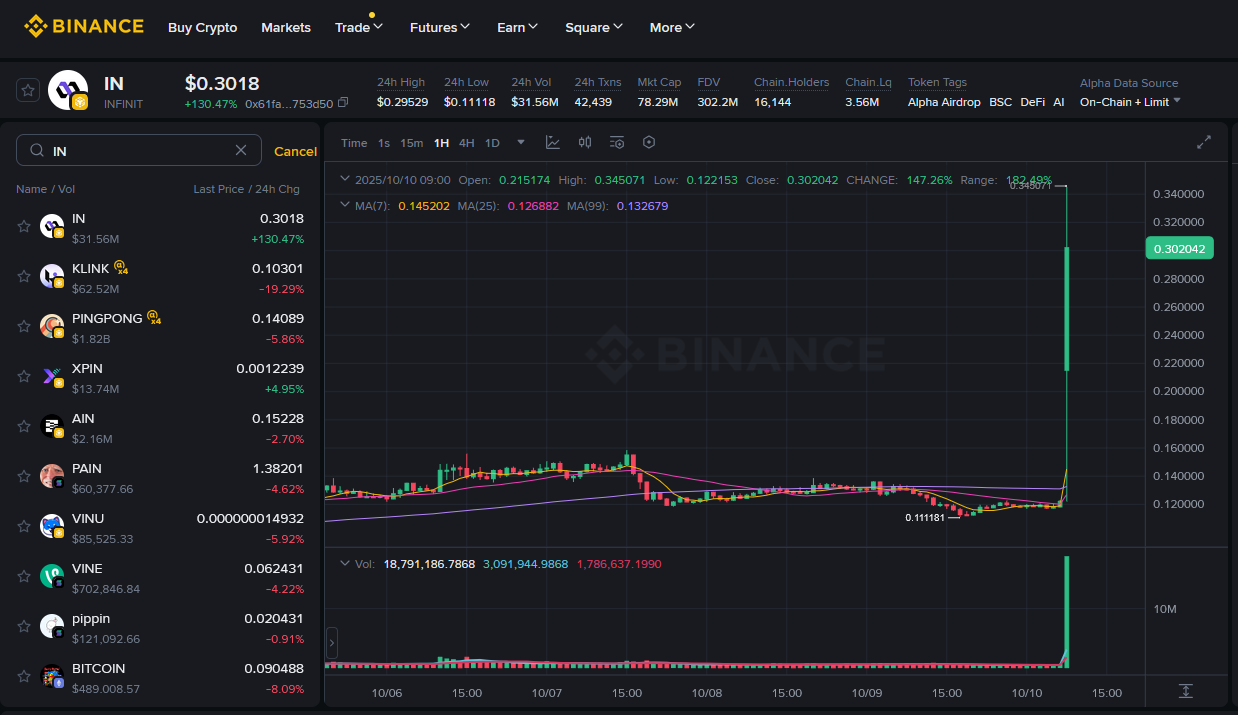Click the hexagon chart settings icon
Image resolution: width=1238 pixels, height=715 pixels.
click(x=649, y=143)
